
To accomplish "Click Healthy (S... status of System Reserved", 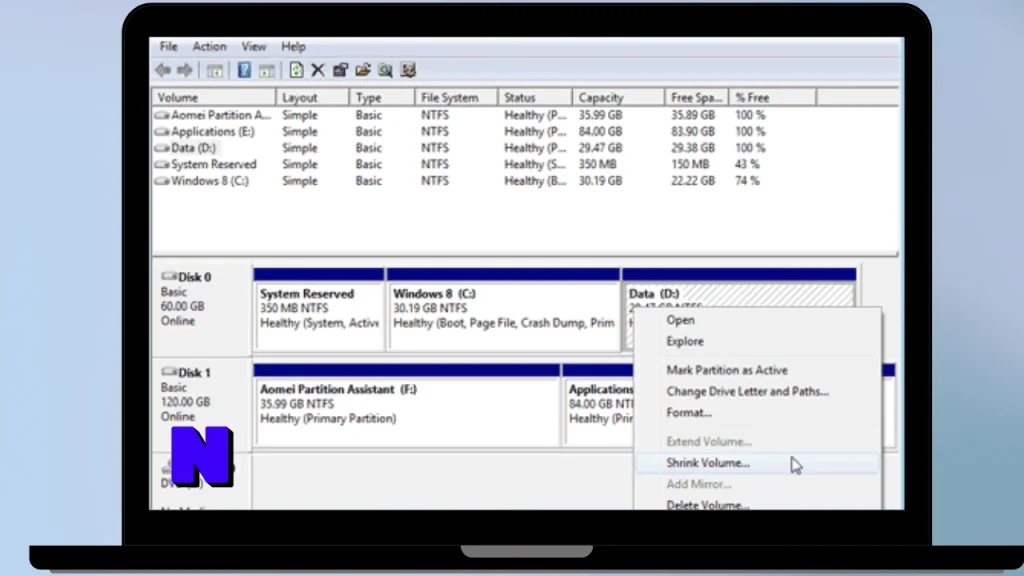I will tap(535, 165).
